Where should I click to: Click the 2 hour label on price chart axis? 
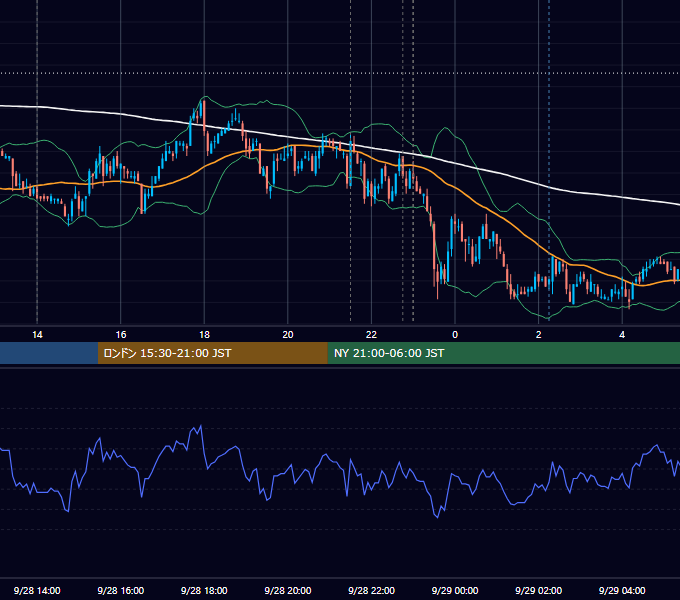(539, 335)
